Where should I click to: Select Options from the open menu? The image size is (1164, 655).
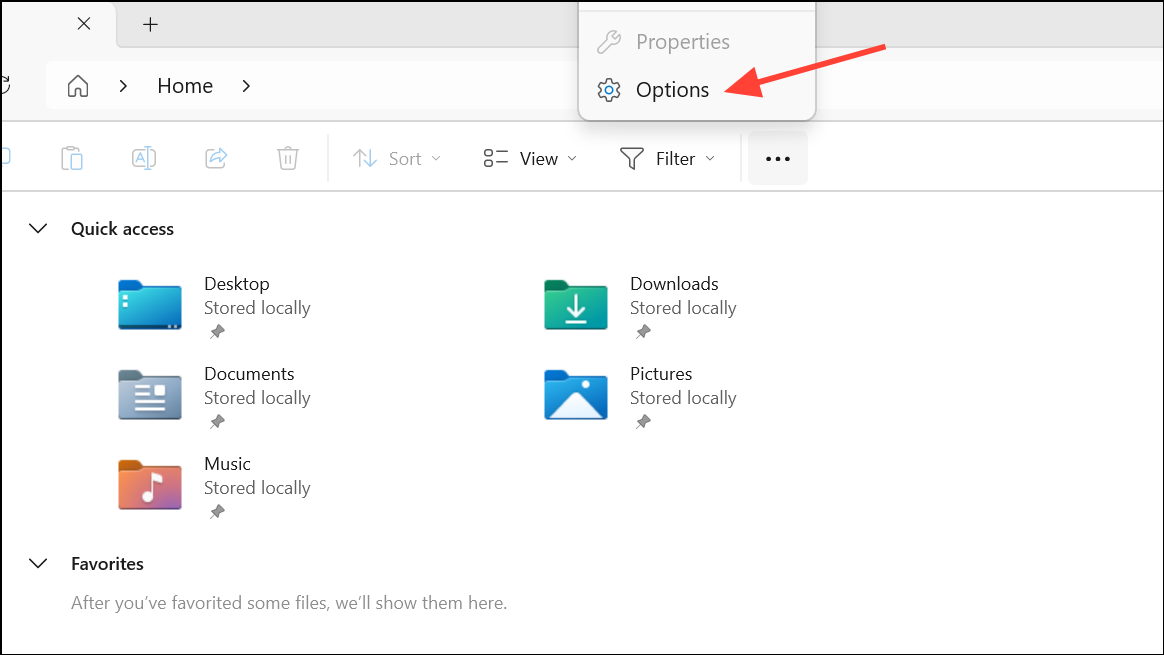671,89
